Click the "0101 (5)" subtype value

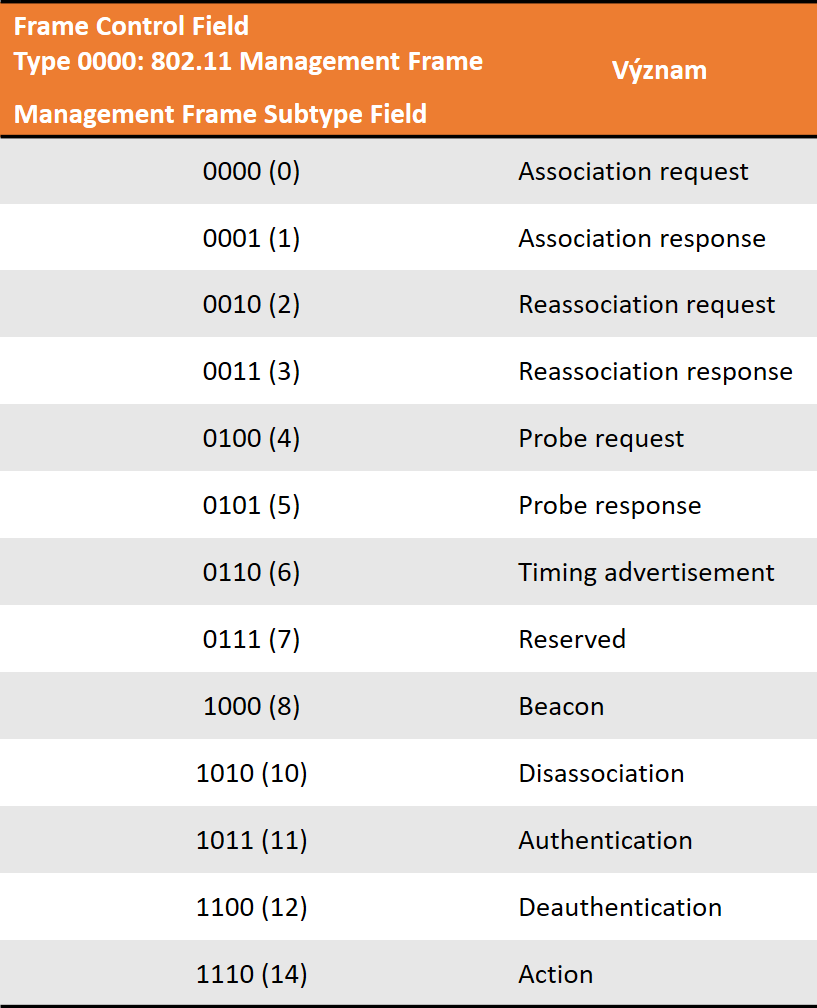(x=251, y=506)
